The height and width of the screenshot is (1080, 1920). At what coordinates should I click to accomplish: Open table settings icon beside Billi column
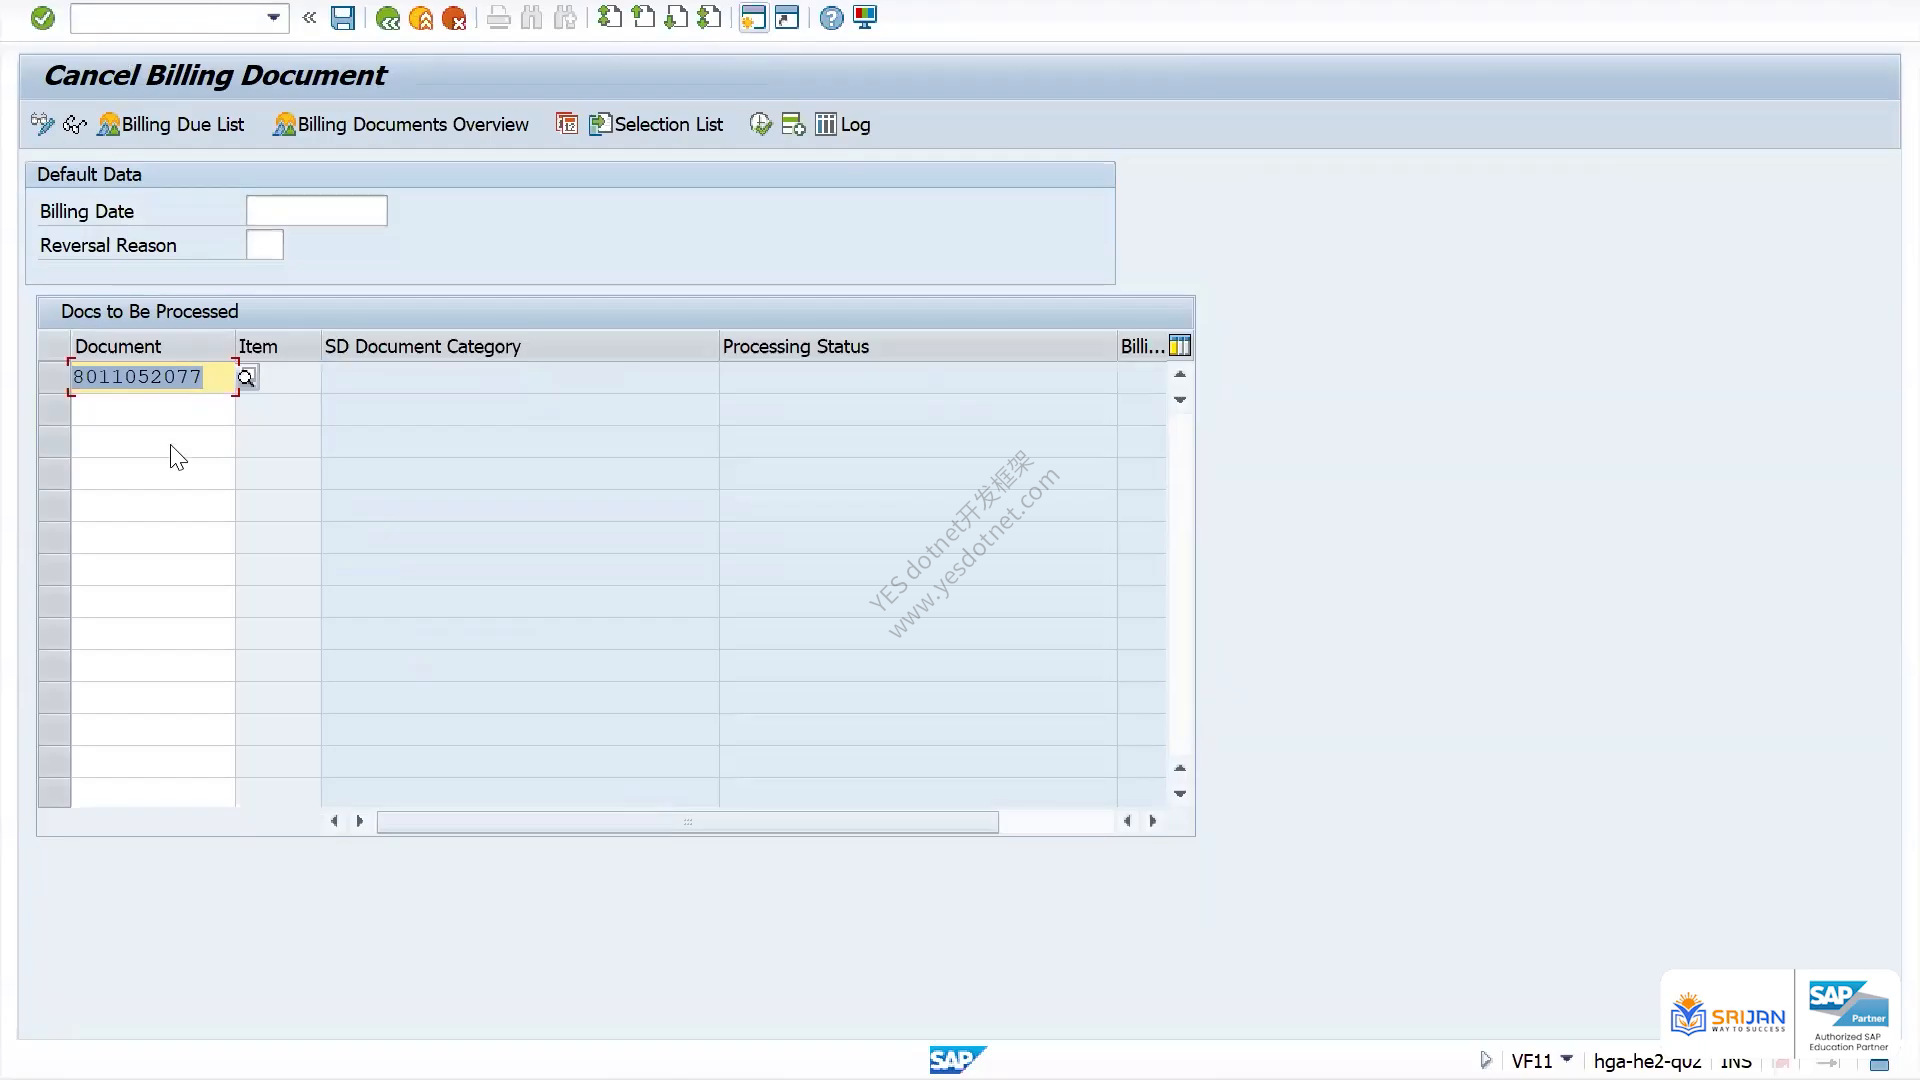pos(1180,346)
